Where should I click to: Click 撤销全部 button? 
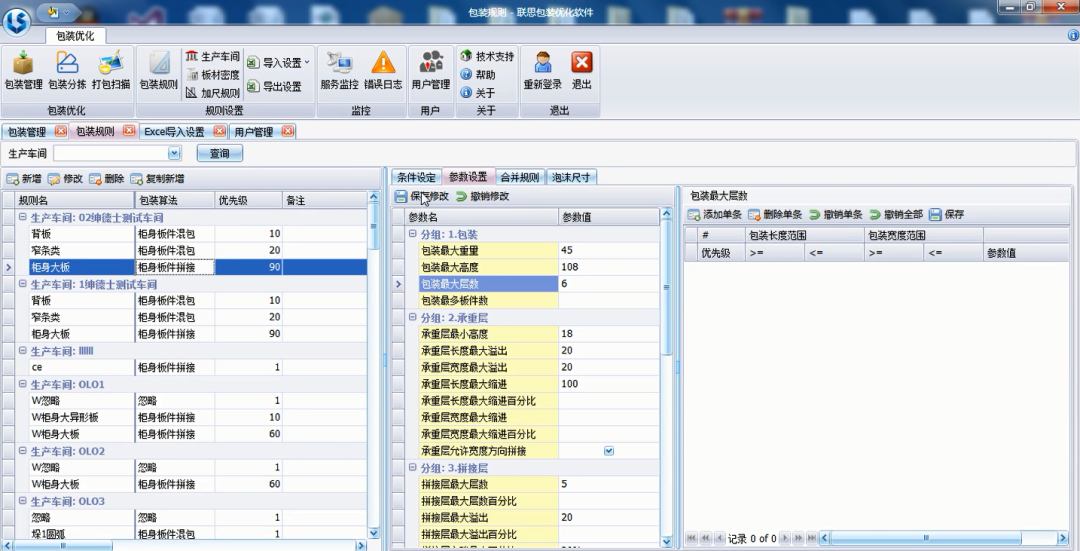tap(896, 215)
